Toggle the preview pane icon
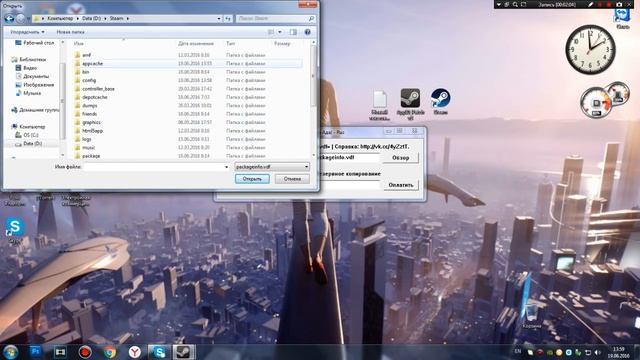This screenshot has width=640, height=360. [x=293, y=32]
